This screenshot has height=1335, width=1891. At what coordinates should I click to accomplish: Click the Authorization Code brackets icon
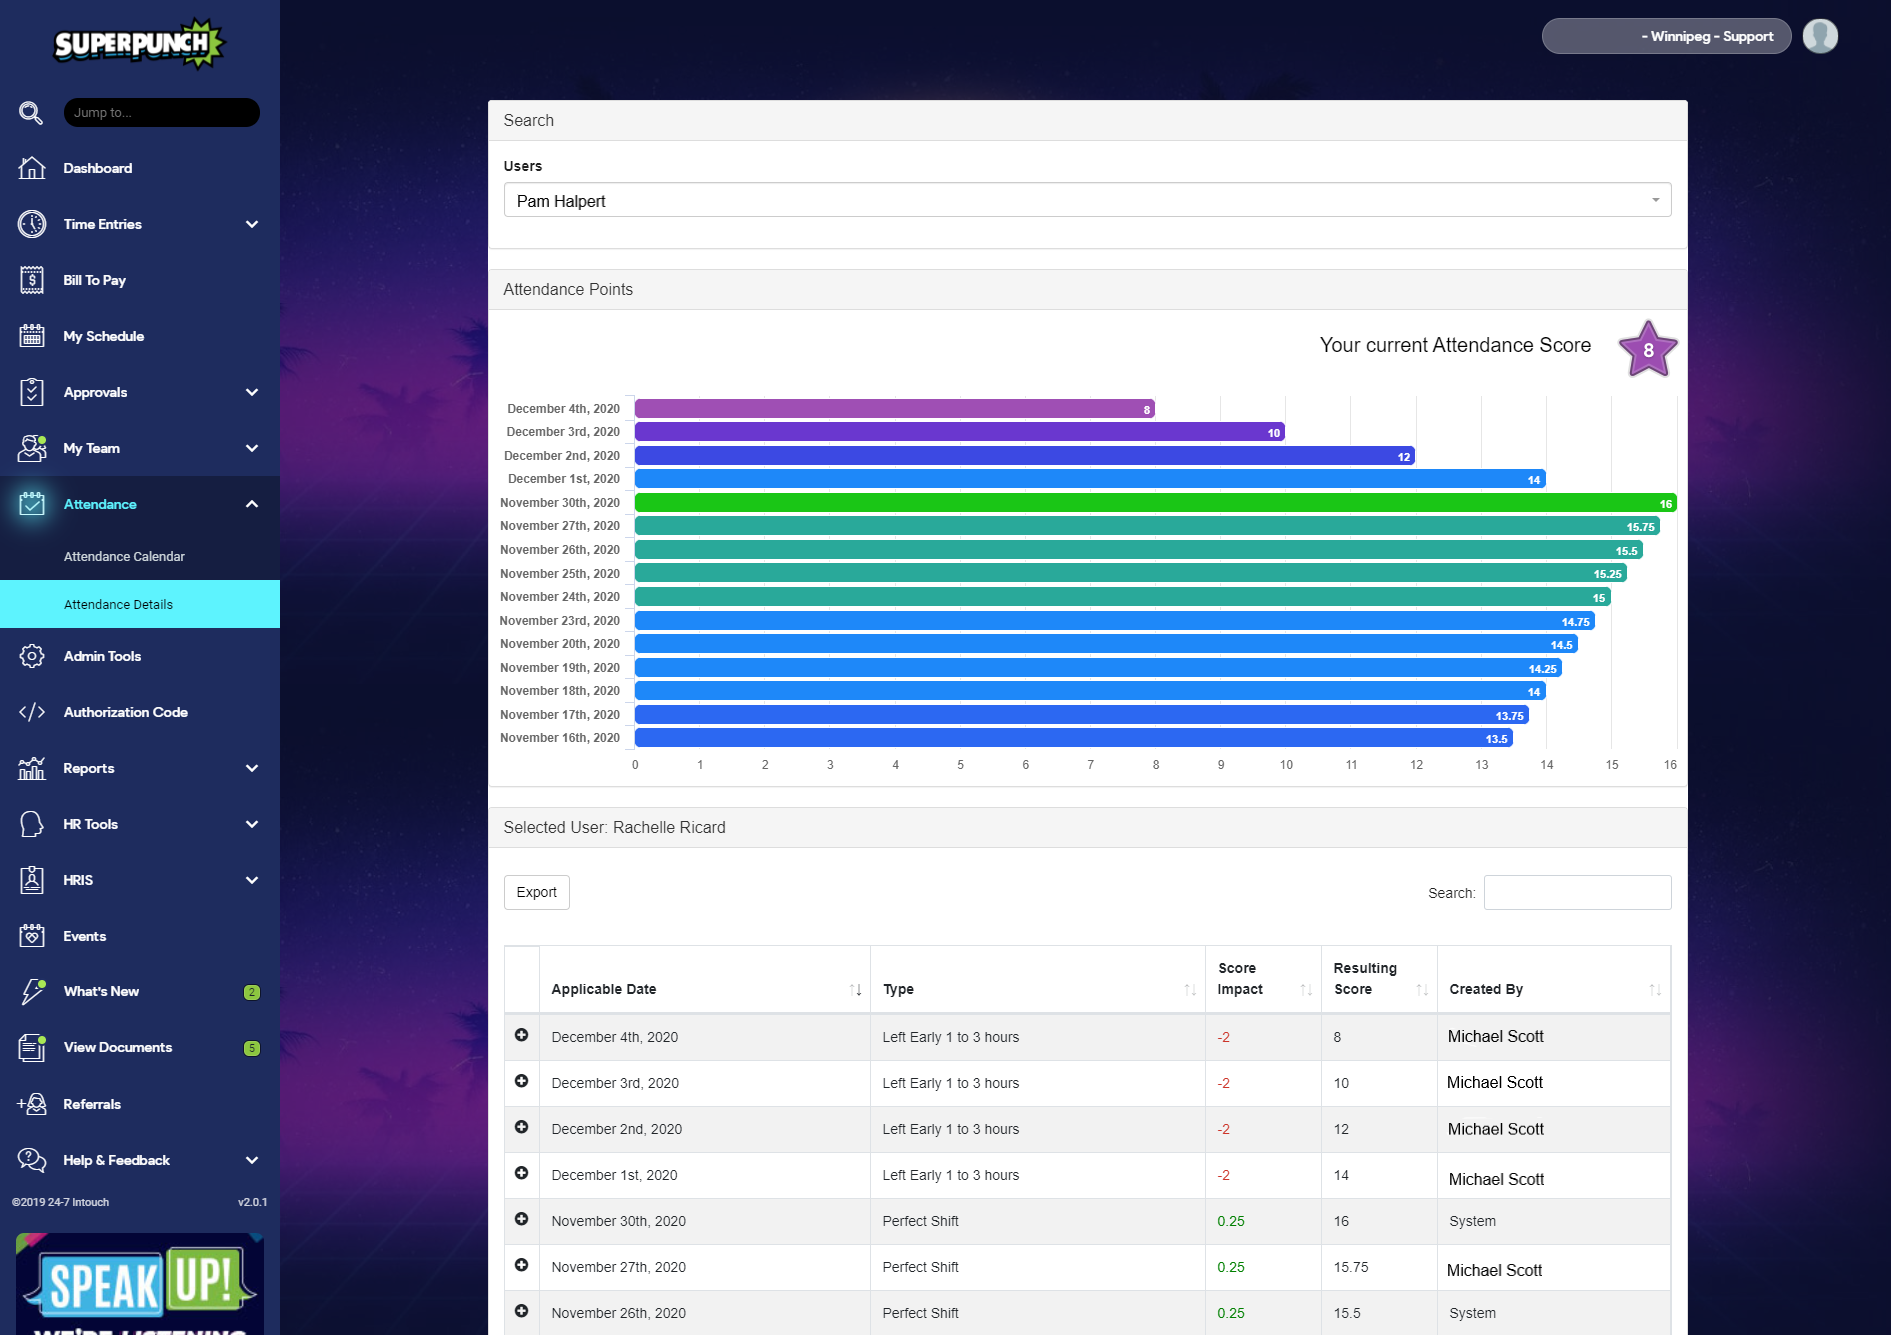click(x=32, y=712)
